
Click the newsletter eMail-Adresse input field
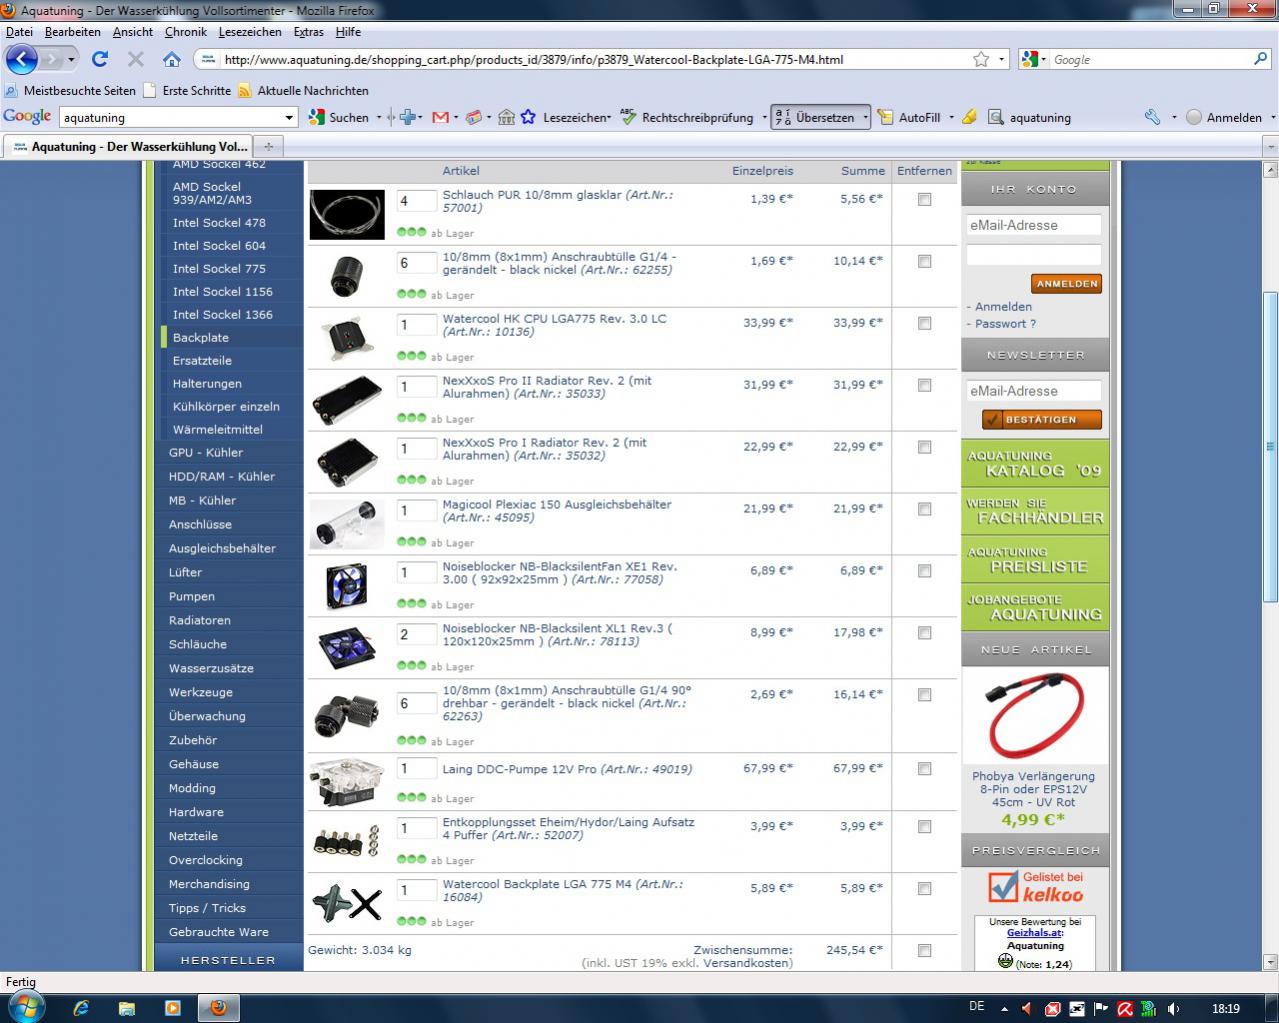(x=1034, y=391)
